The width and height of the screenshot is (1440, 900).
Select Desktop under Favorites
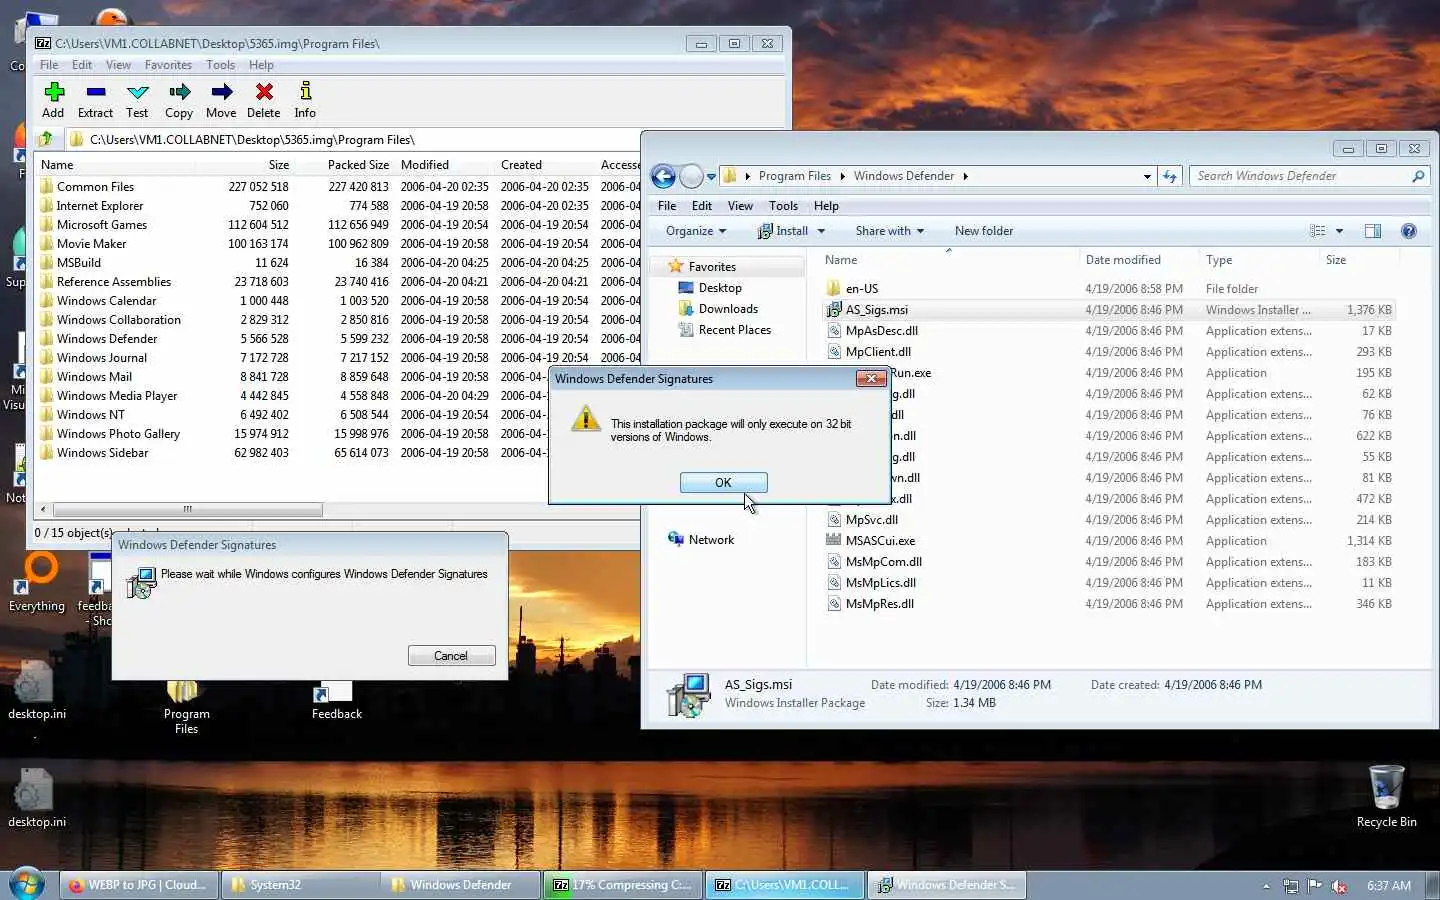pos(719,288)
